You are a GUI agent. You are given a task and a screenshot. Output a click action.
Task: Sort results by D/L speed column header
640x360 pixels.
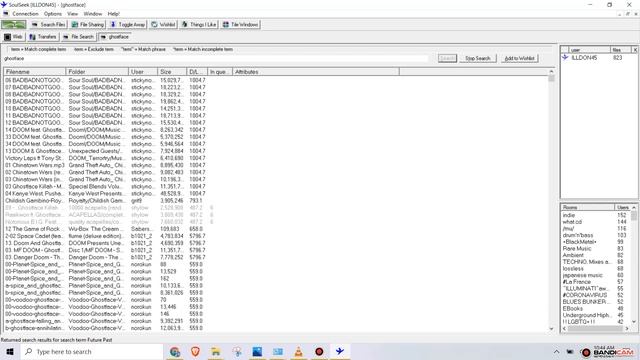pos(197,72)
